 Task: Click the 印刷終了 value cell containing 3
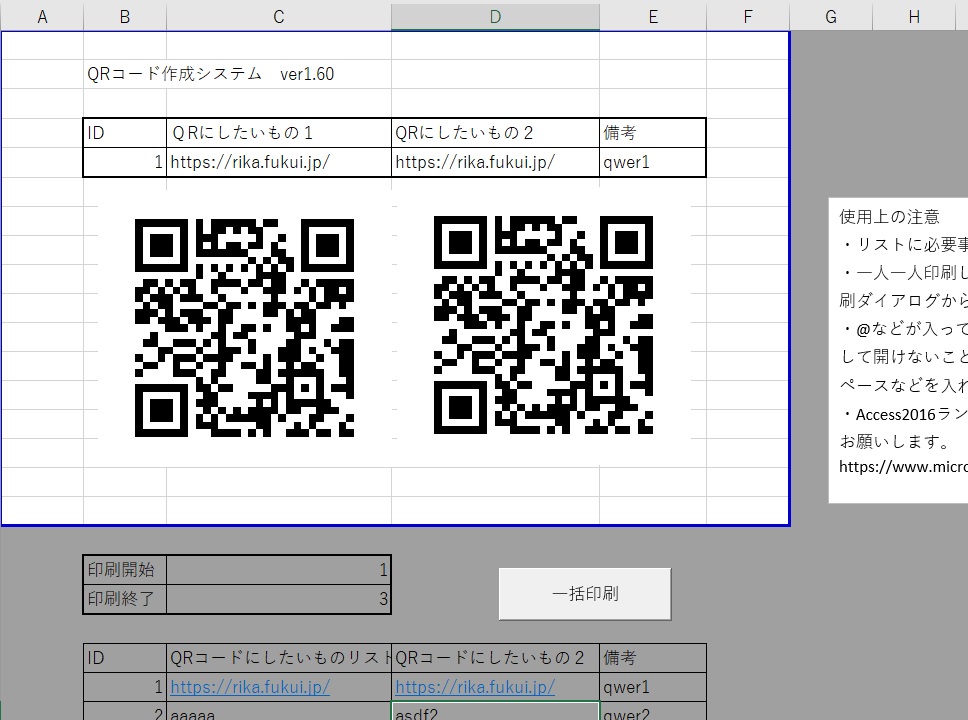click(x=278, y=599)
